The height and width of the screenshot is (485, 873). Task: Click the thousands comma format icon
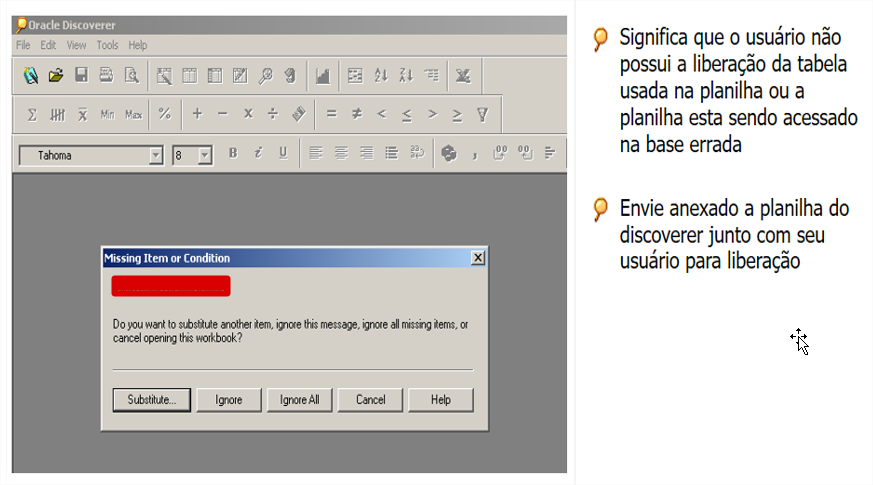[475, 155]
